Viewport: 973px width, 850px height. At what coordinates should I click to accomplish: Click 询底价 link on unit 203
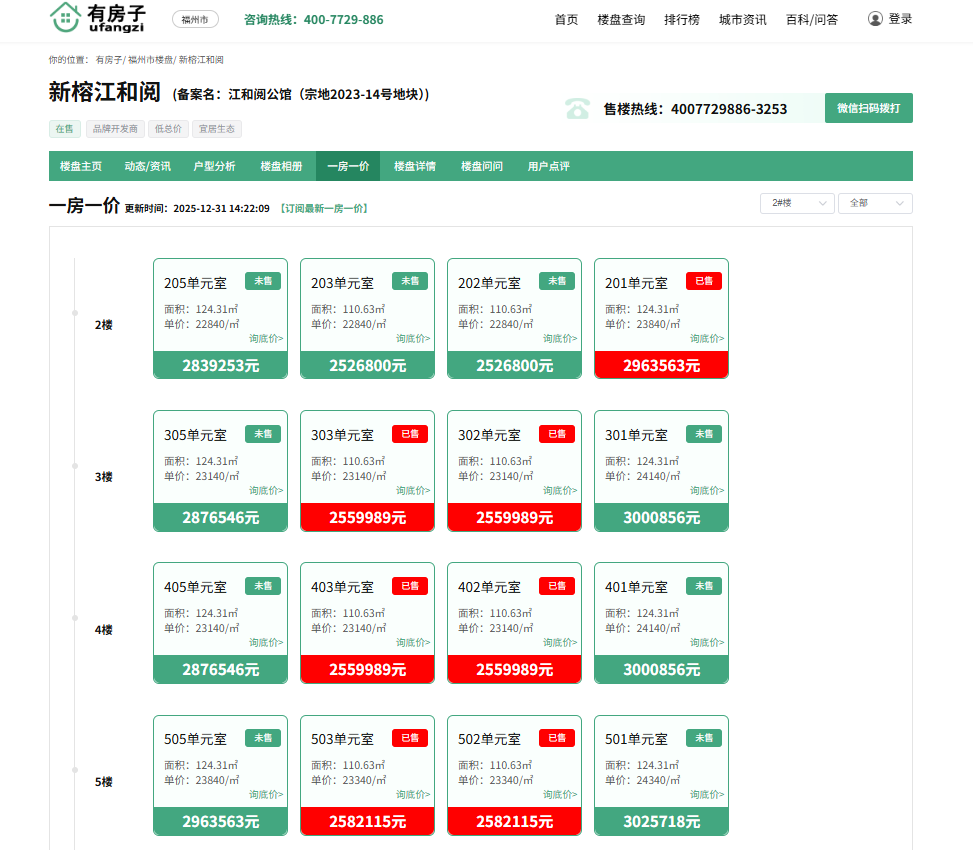[413, 339]
